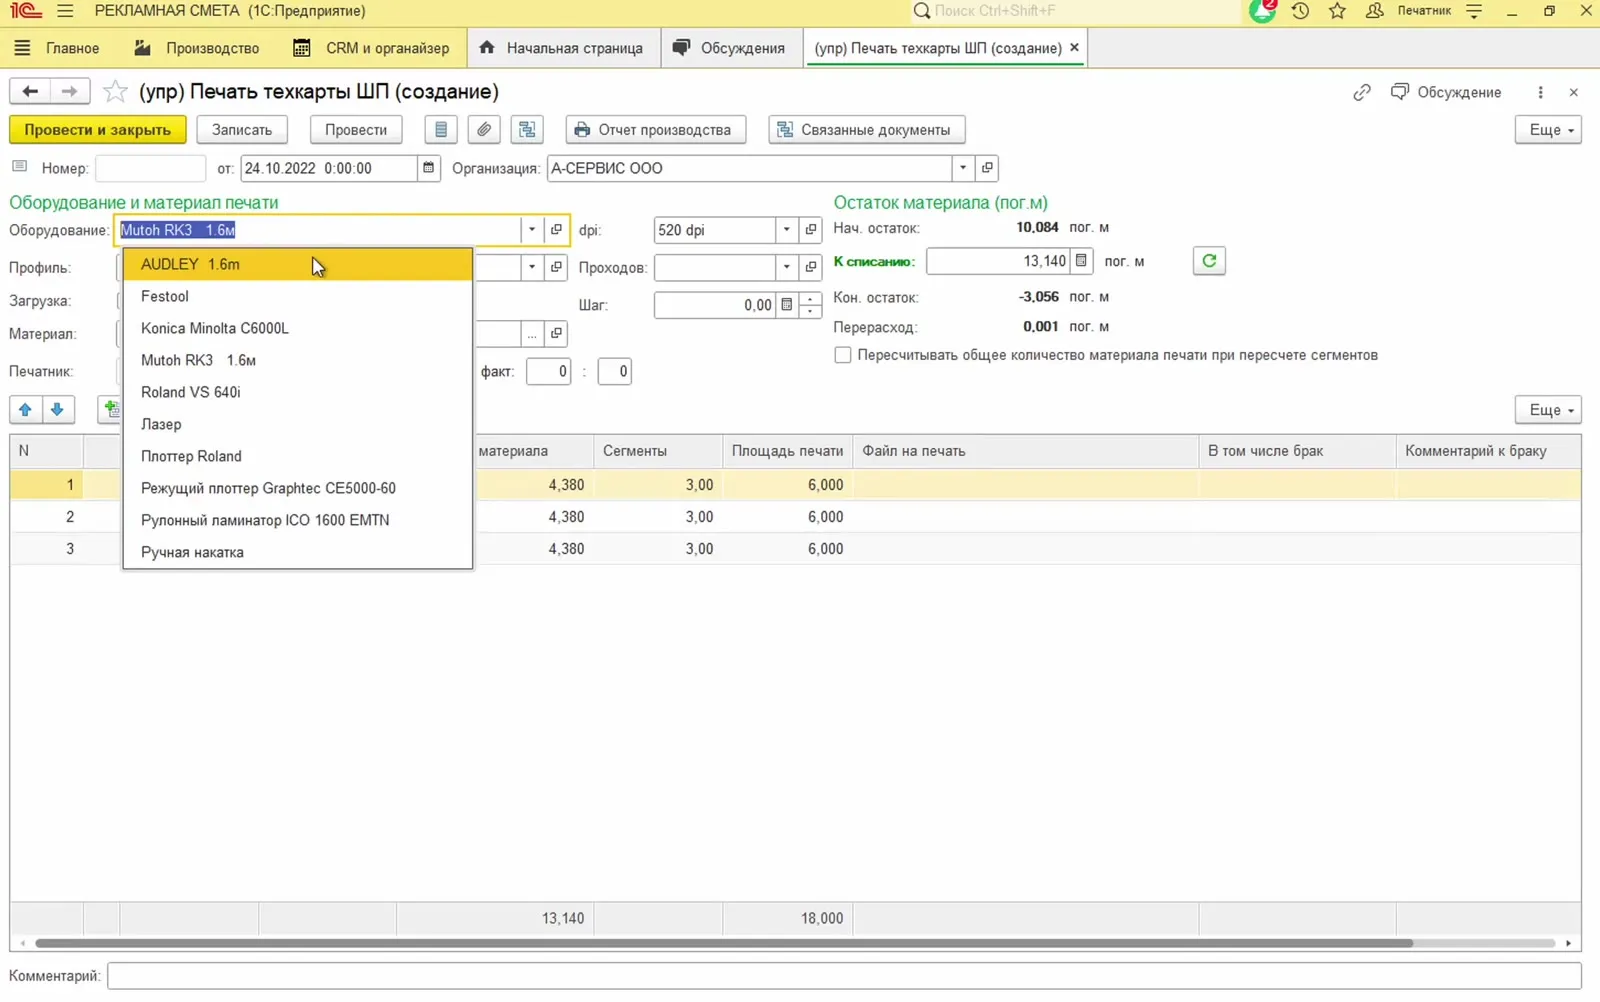1600x1002 pixels.
Task: Click into the Комментарий input field
Action: pos(844,976)
